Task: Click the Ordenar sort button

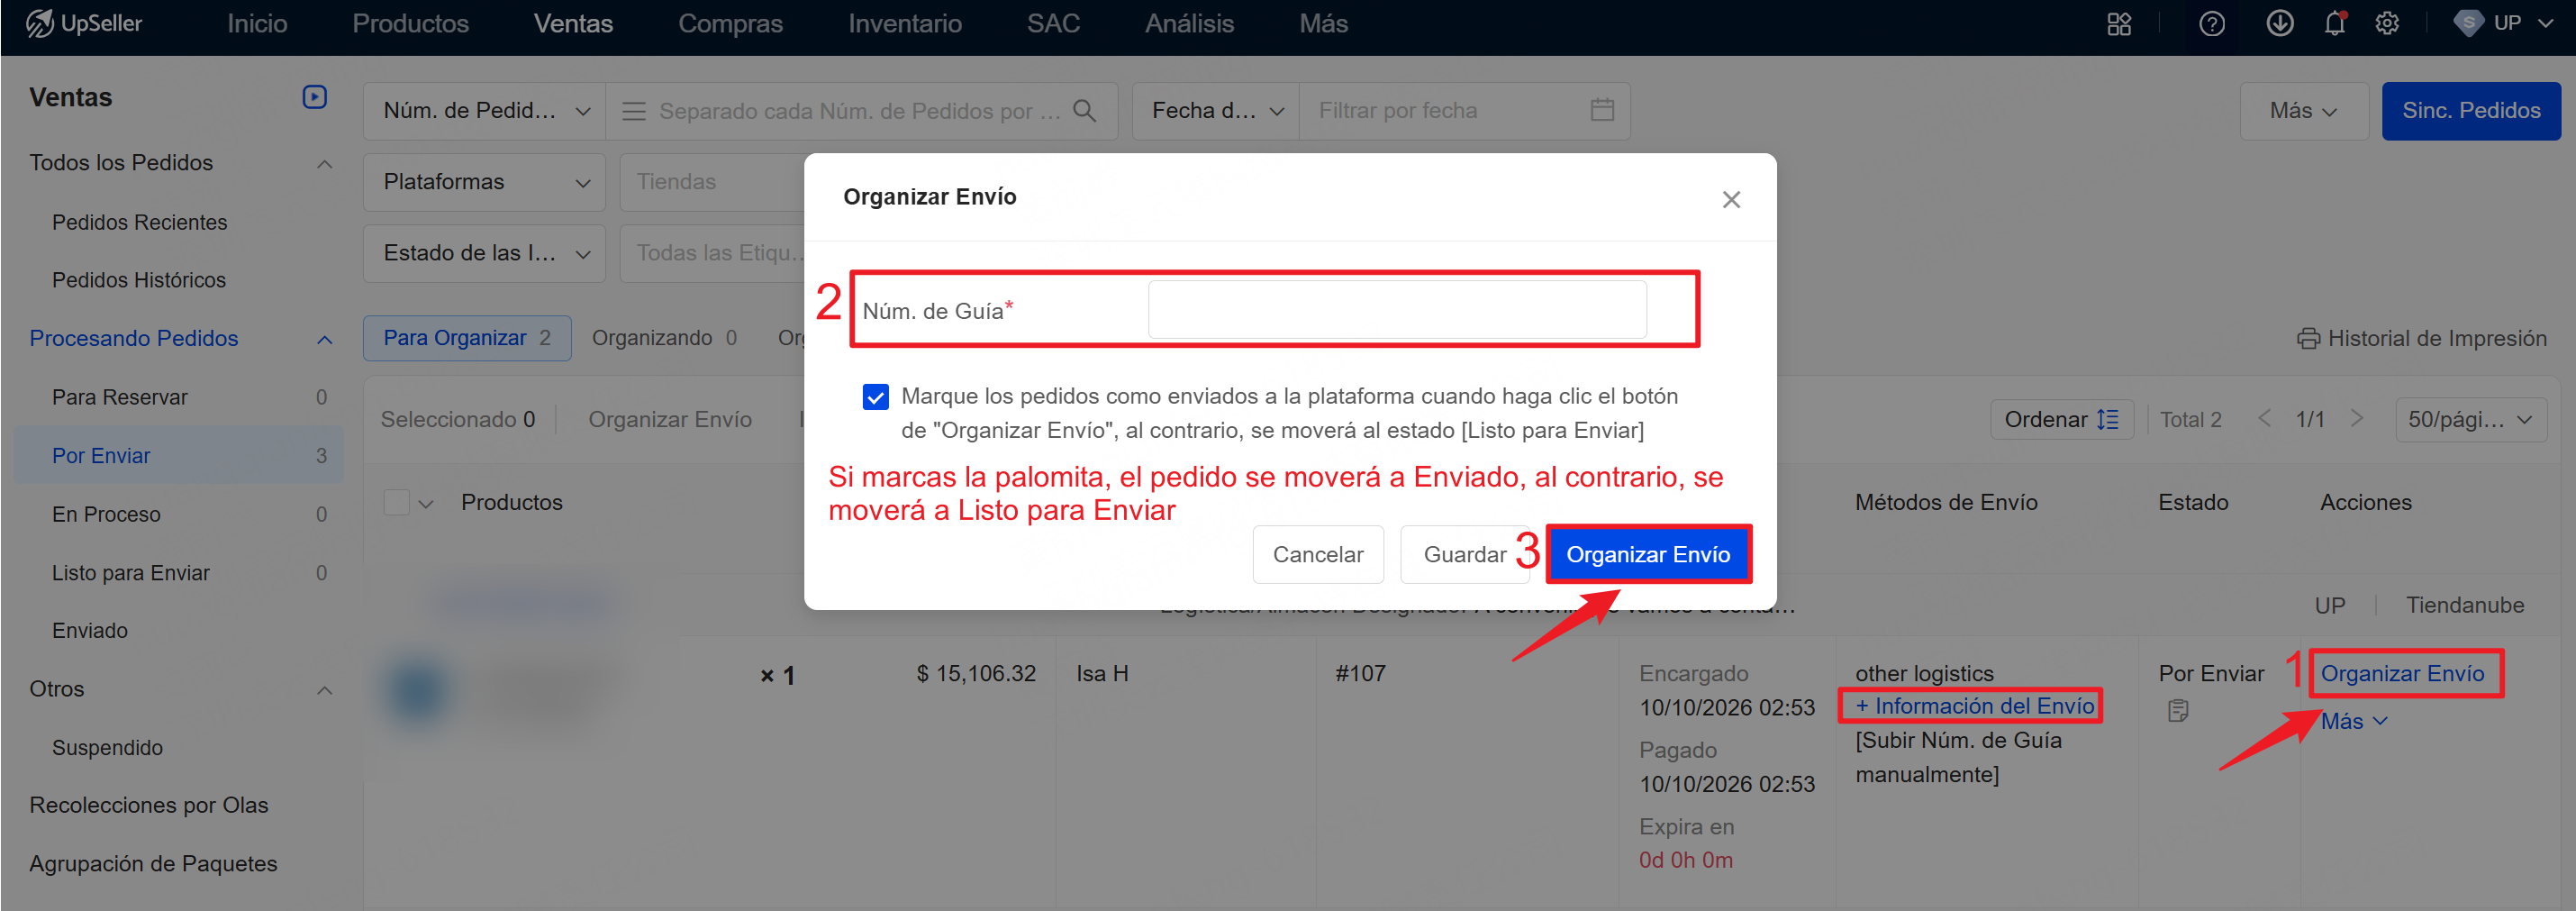Action: coord(2061,419)
